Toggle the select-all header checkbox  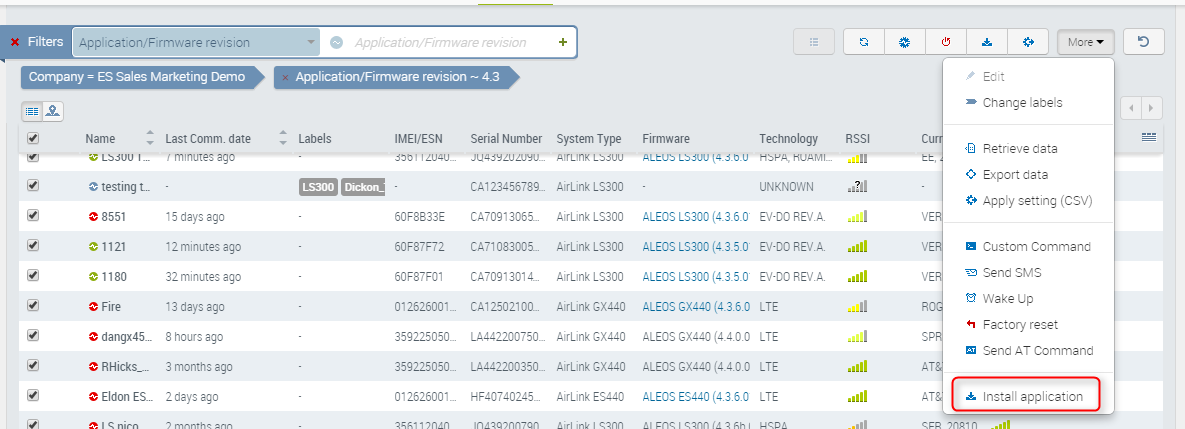tap(33, 139)
